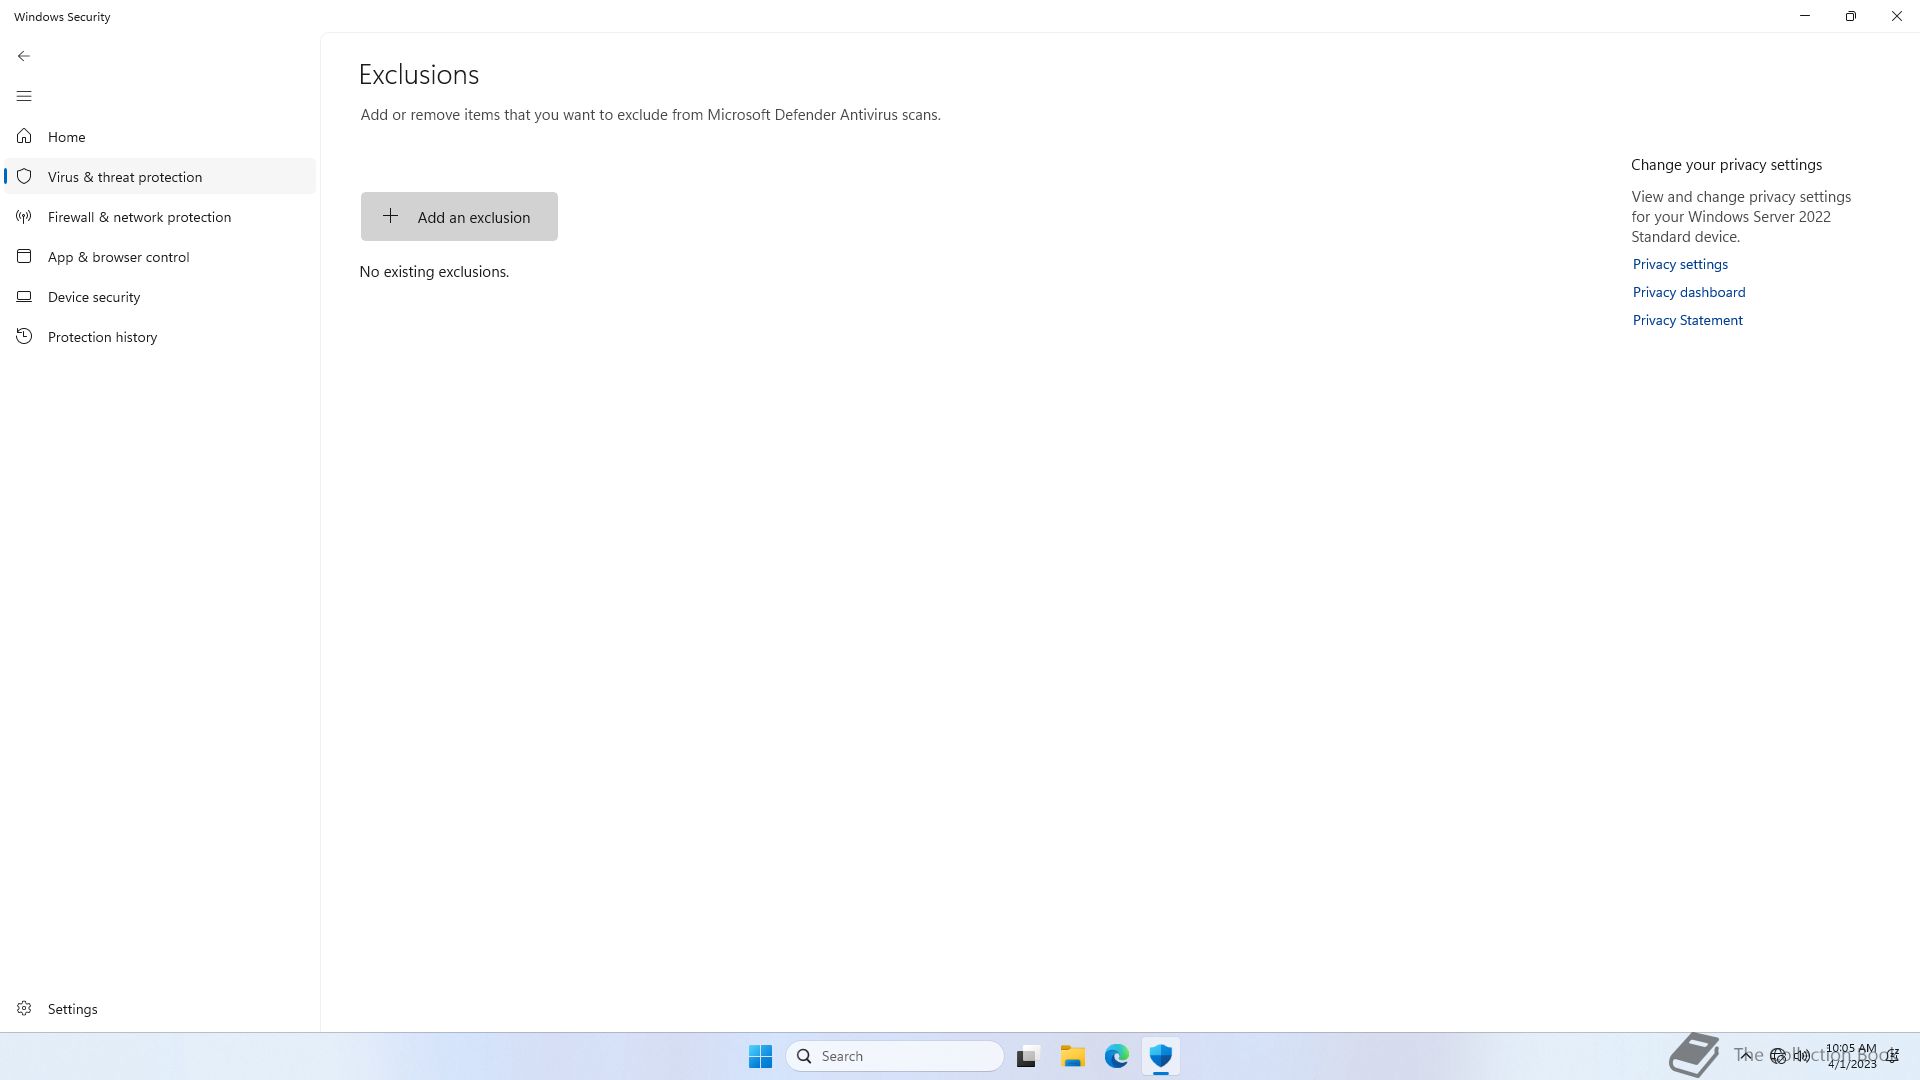Open the Privacy Statement link
The image size is (1920, 1080).
click(x=1688, y=320)
